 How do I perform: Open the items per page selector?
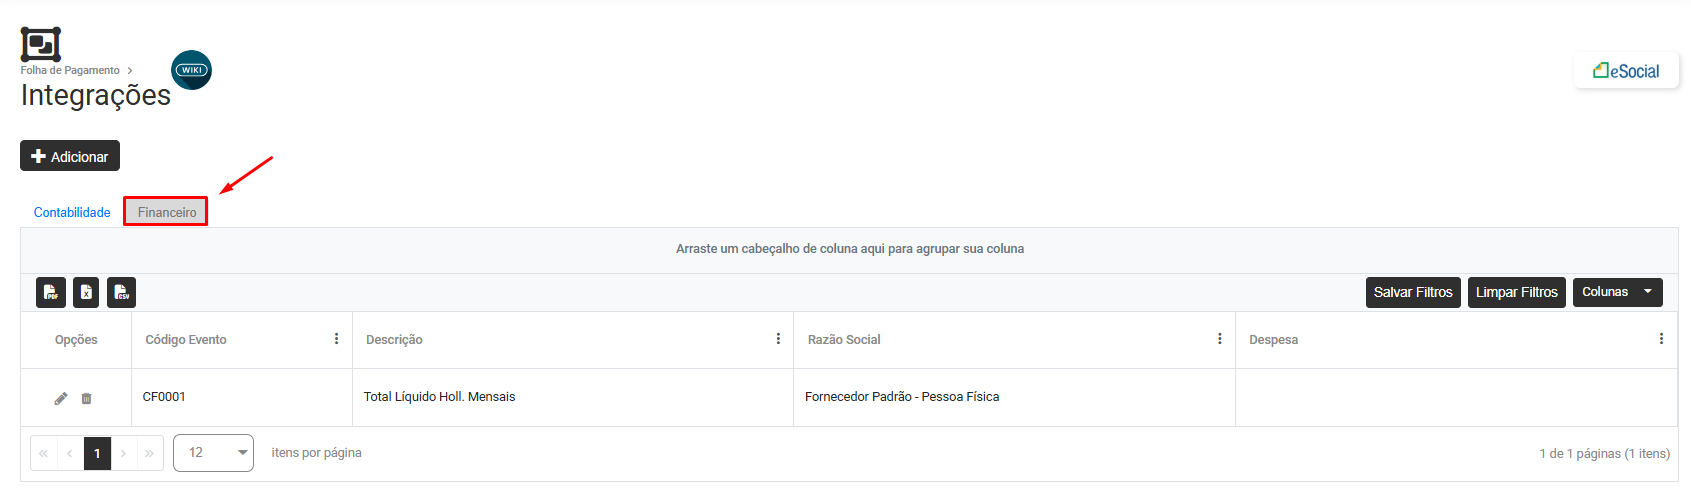213,453
